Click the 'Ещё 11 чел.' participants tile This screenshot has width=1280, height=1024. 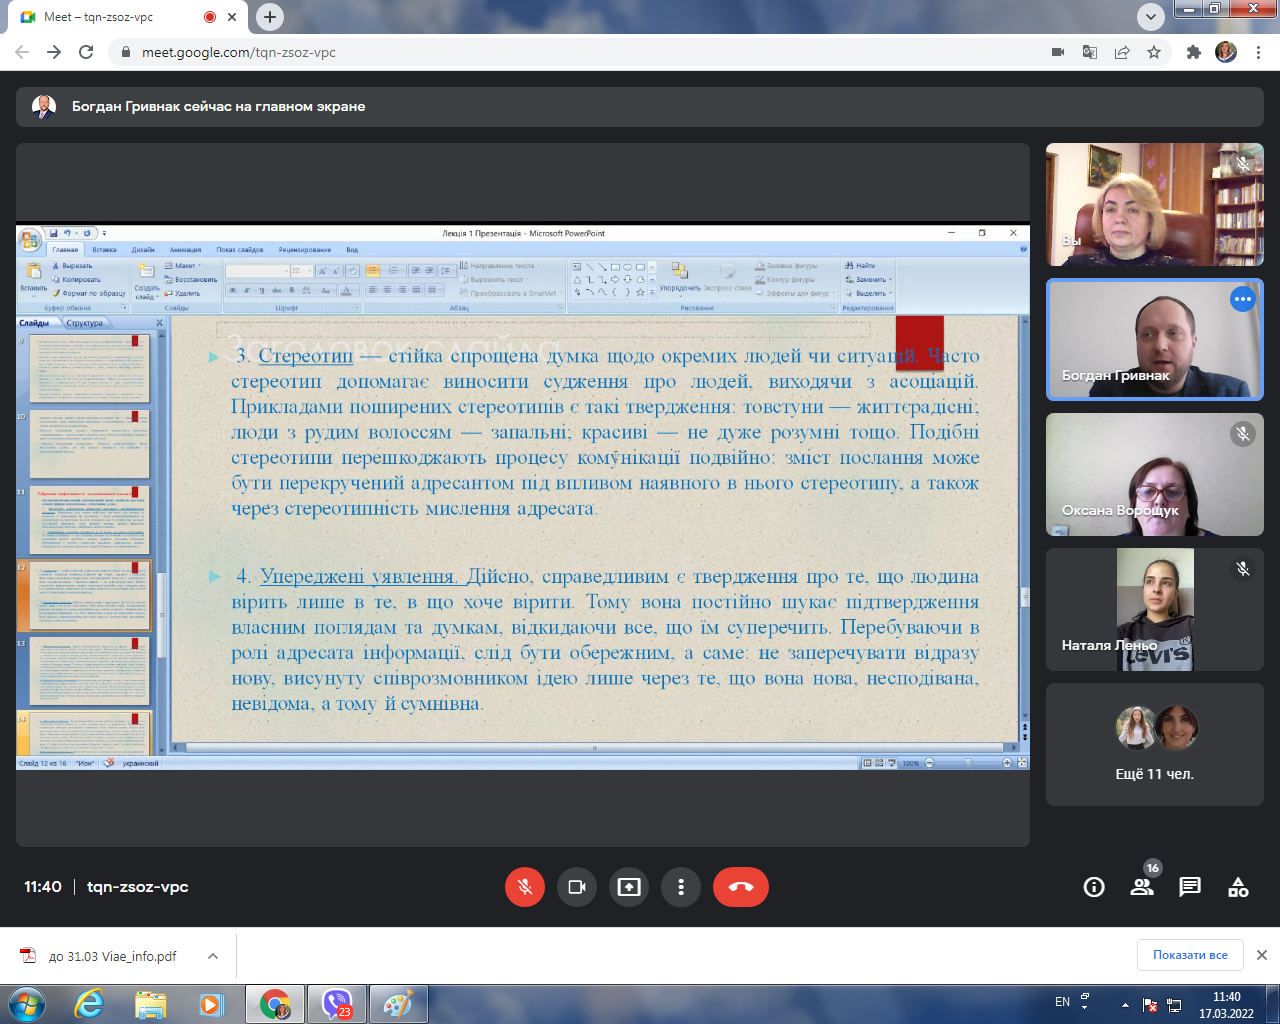[1154, 744]
